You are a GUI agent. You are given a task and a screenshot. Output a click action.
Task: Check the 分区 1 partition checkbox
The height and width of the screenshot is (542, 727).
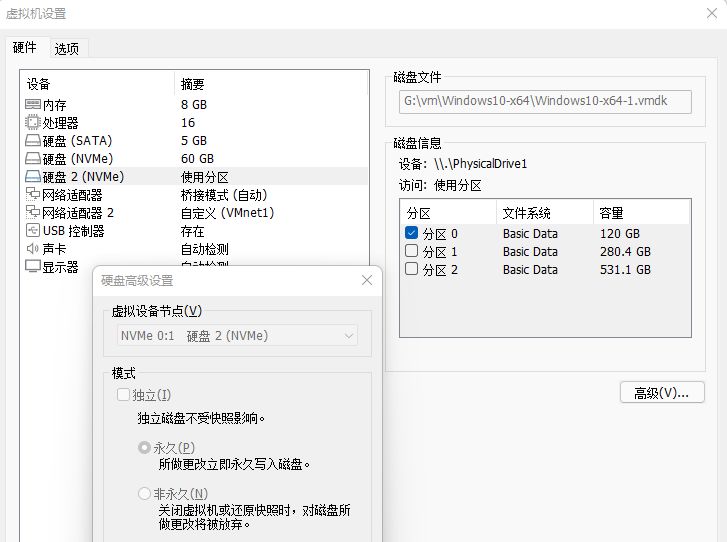coord(411,251)
